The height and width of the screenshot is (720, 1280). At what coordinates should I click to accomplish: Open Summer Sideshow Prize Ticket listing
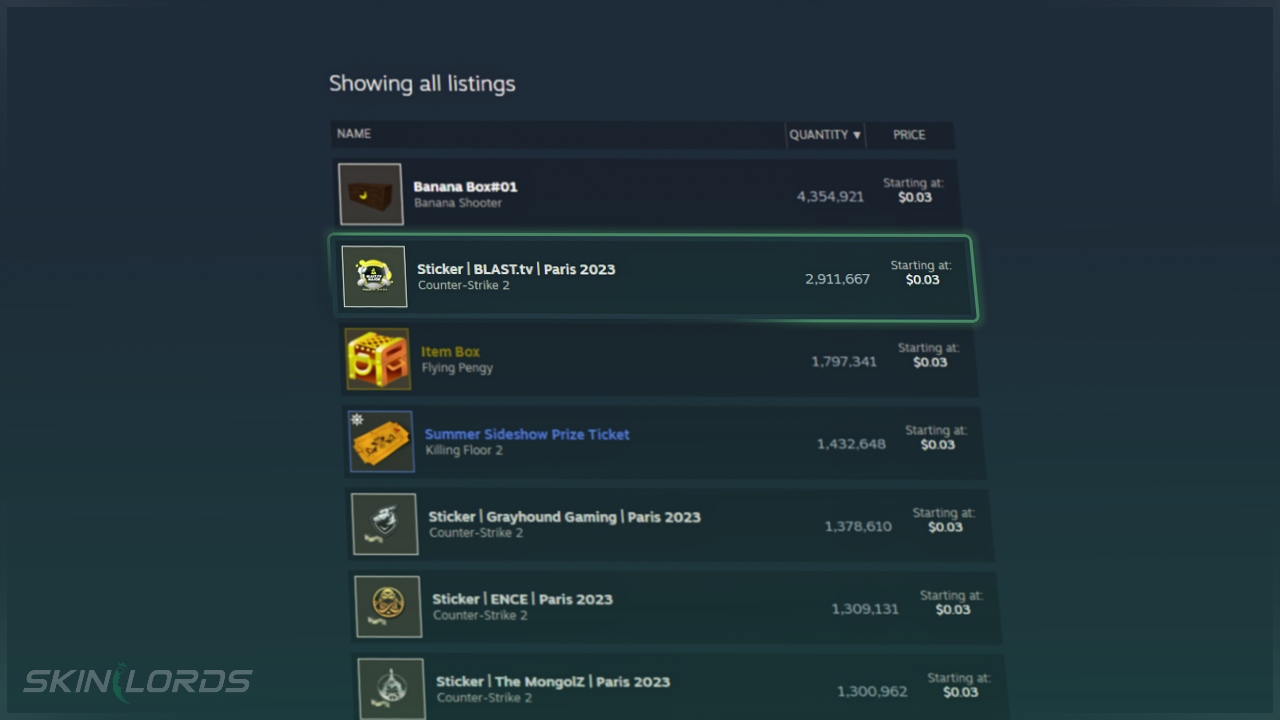527,434
